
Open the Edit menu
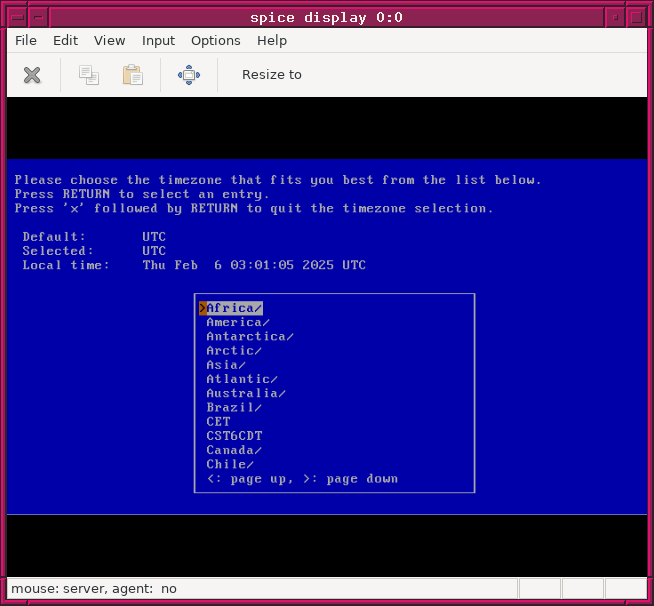65,41
